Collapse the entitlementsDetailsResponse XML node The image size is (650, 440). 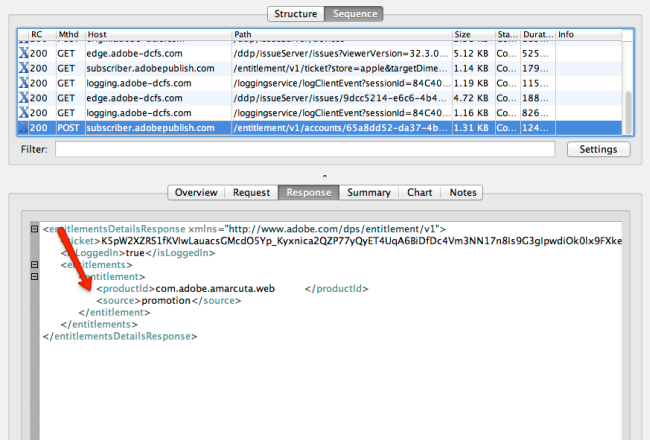click(34, 229)
